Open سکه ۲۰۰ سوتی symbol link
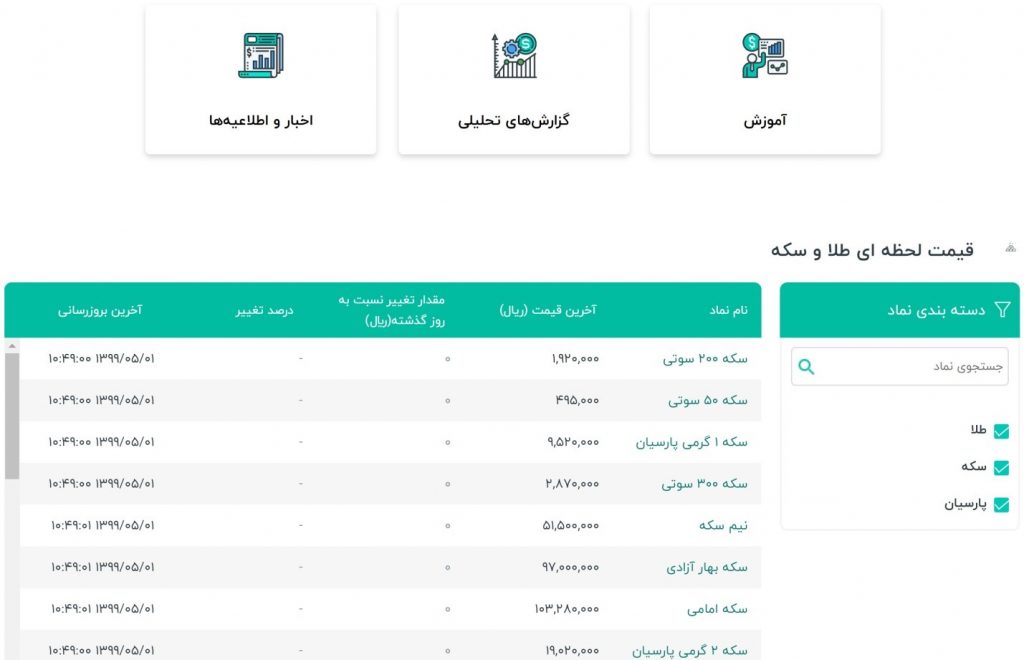 [x=705, y=358]
